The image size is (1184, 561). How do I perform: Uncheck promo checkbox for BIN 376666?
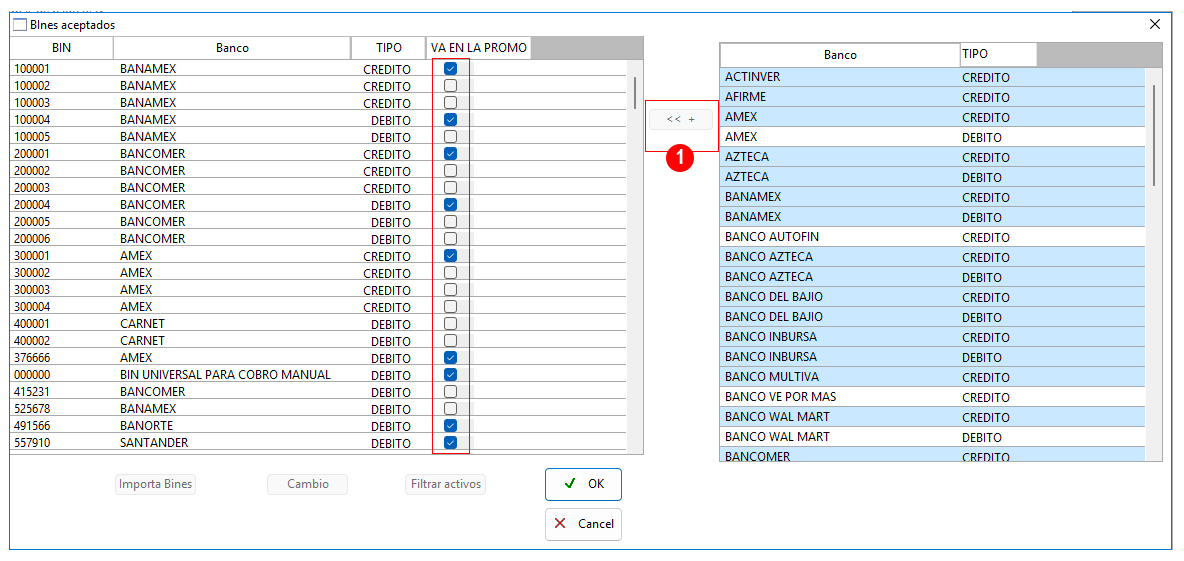coord(451,357)
